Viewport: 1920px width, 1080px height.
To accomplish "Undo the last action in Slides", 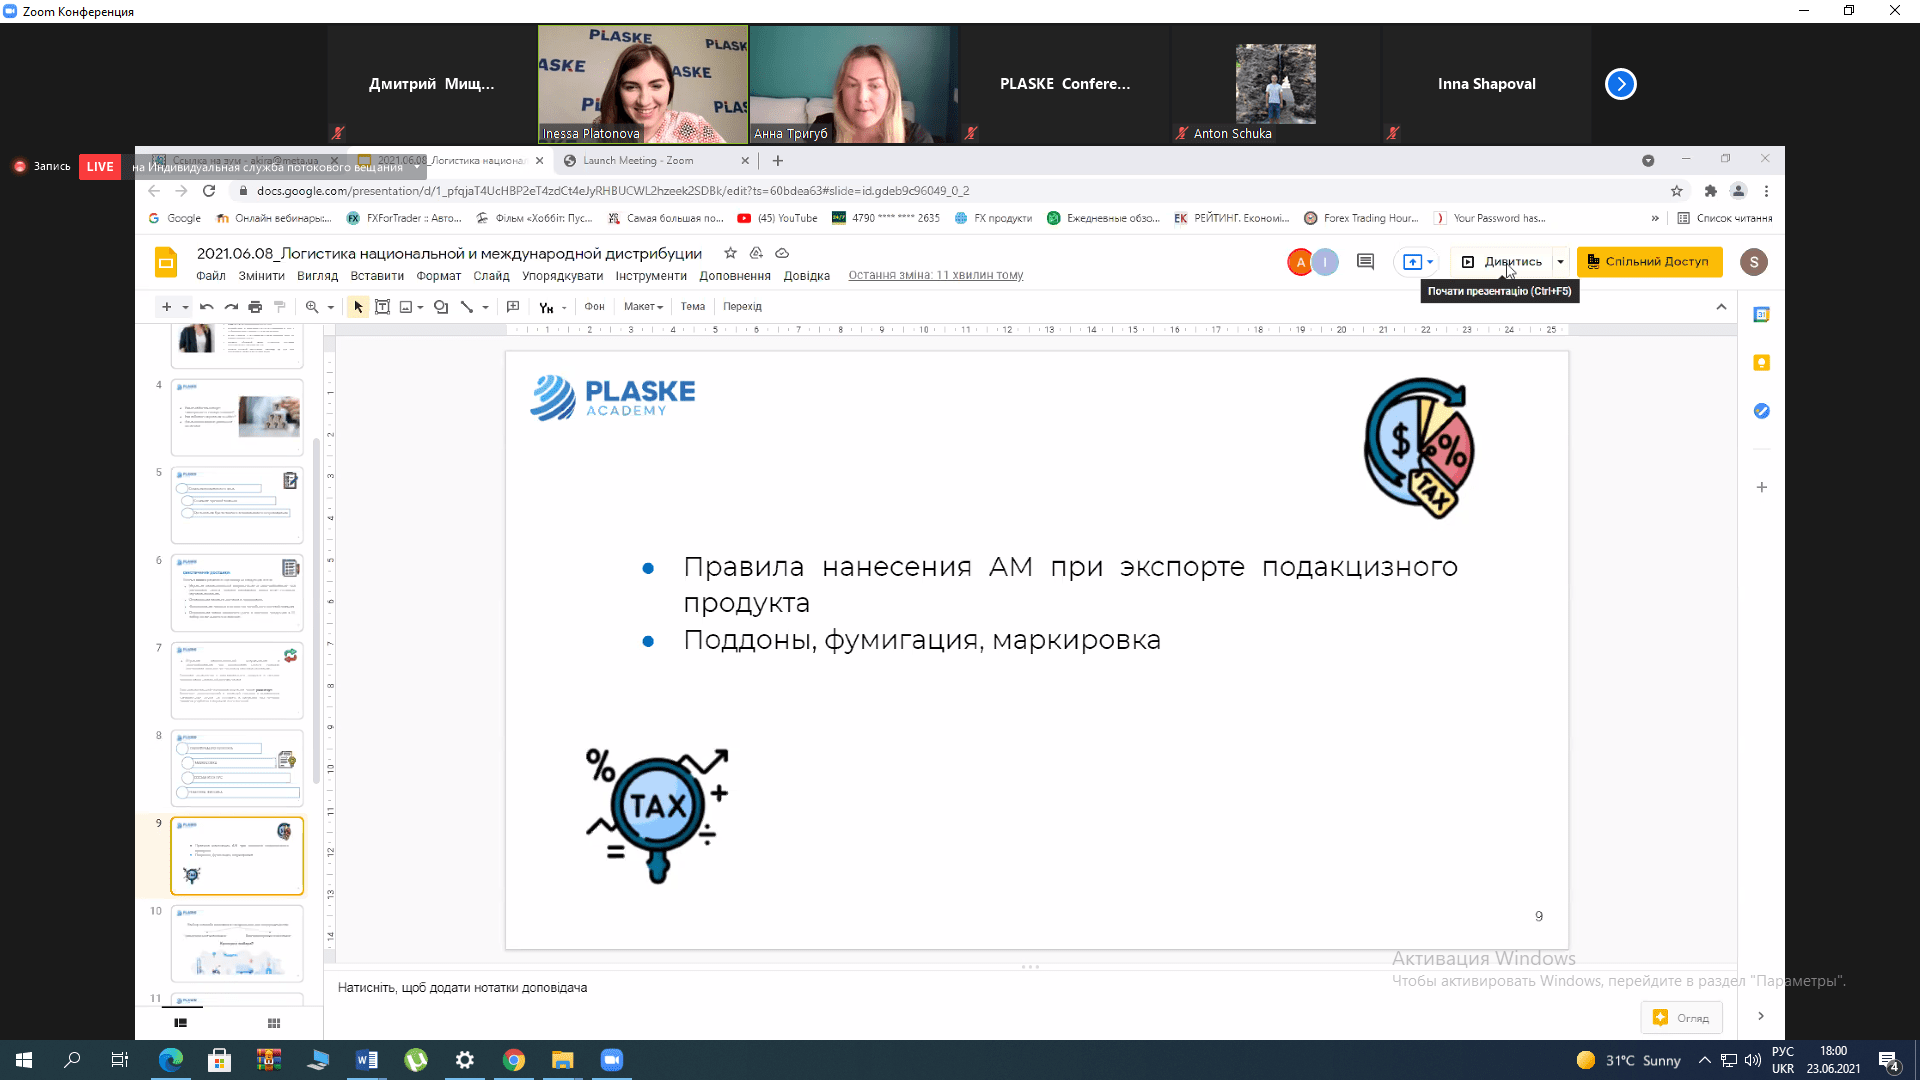I will [207, 307].
